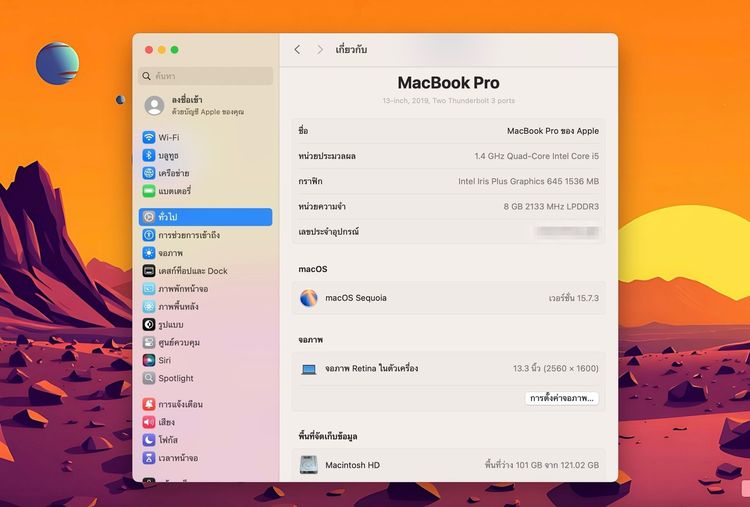Viewport: 750px width, 507px height.
Task: Click the จอภาพ Retina ในตัวเครื่อง label
Action: click(372, 369)
